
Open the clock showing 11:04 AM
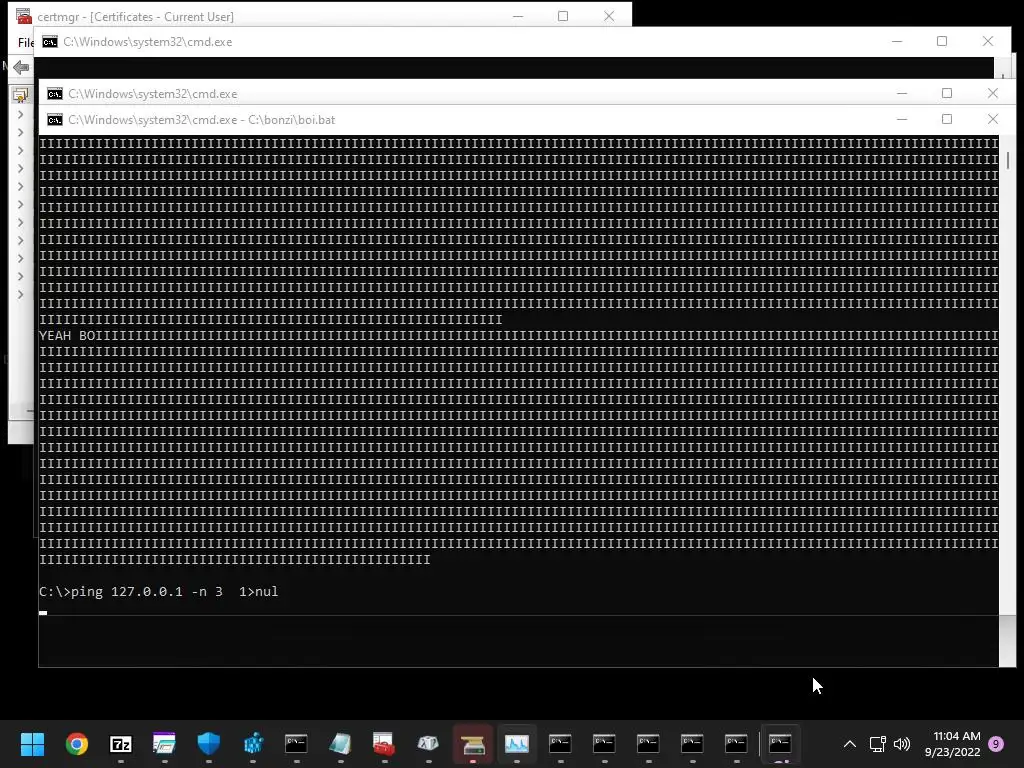(x=952, y=744)
